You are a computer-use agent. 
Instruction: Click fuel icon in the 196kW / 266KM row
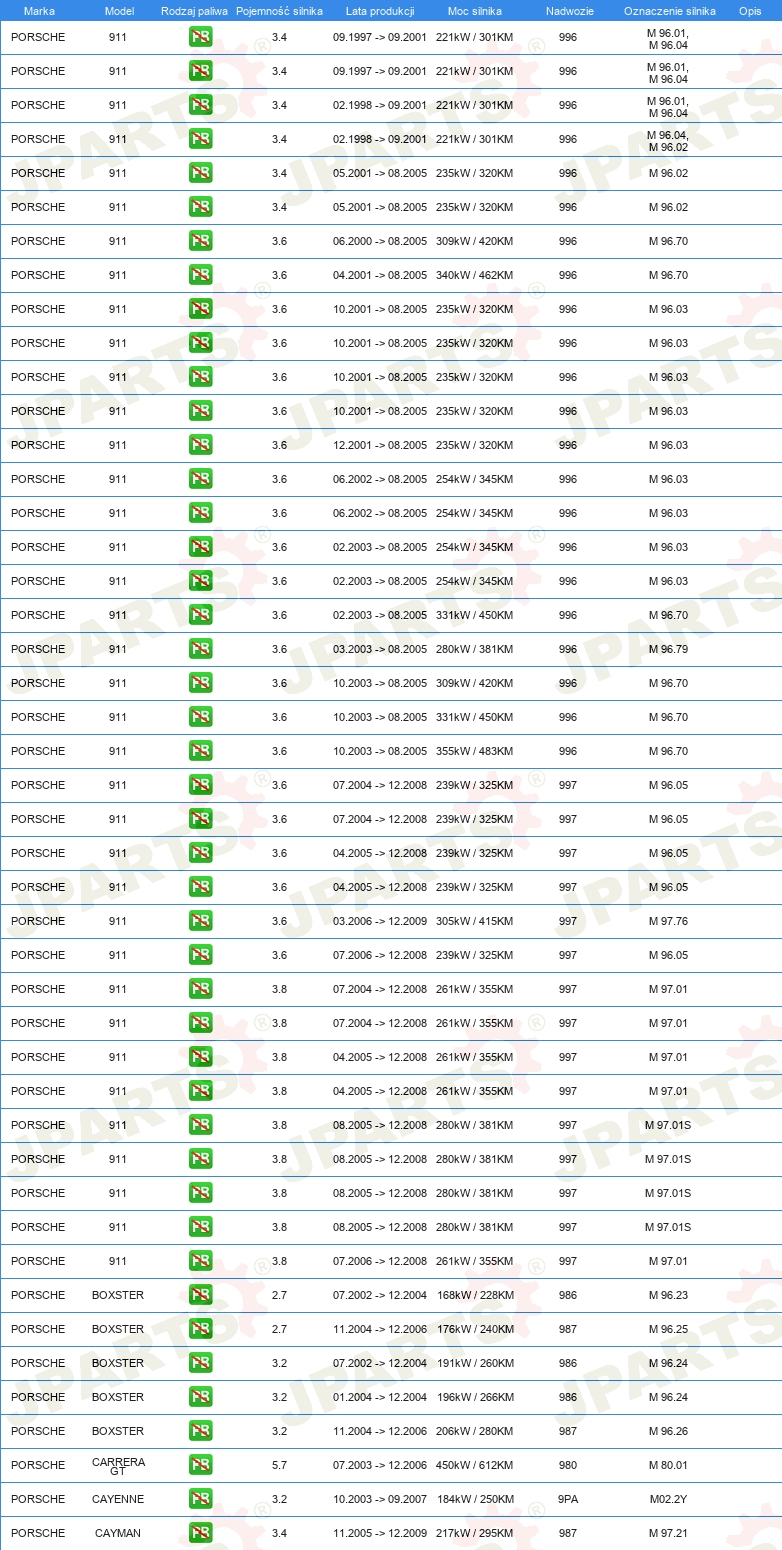click(200, 1397)
